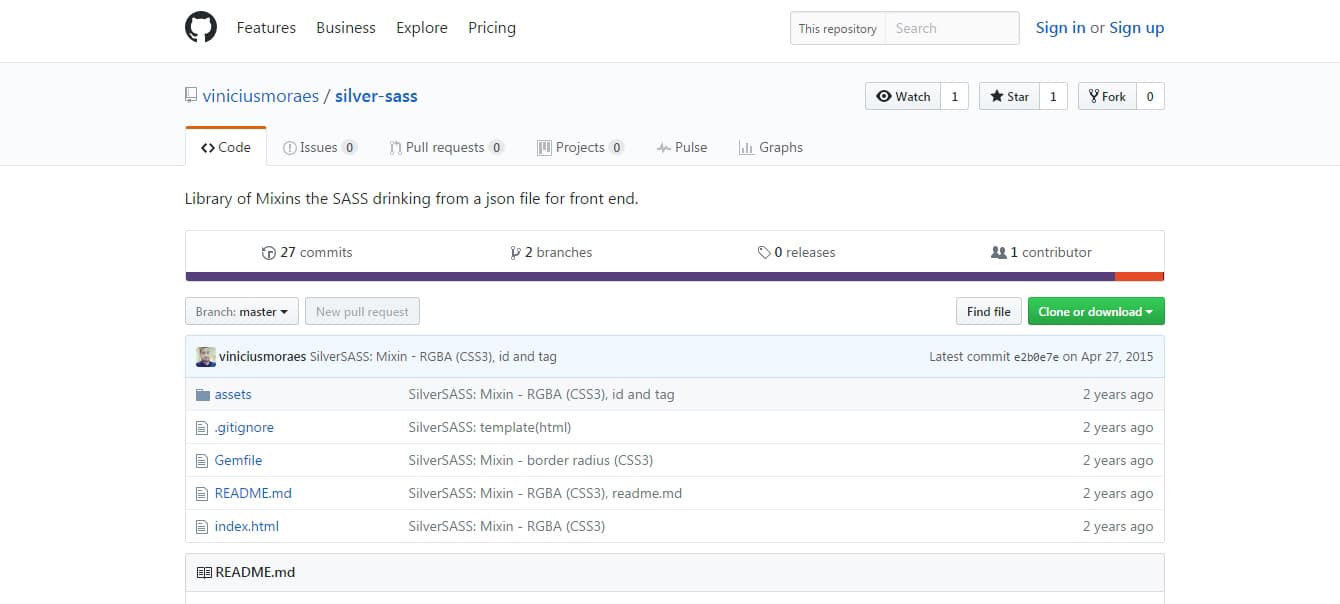Click the New pull request button
The image size is (1340, 604).
click(362, 312)
